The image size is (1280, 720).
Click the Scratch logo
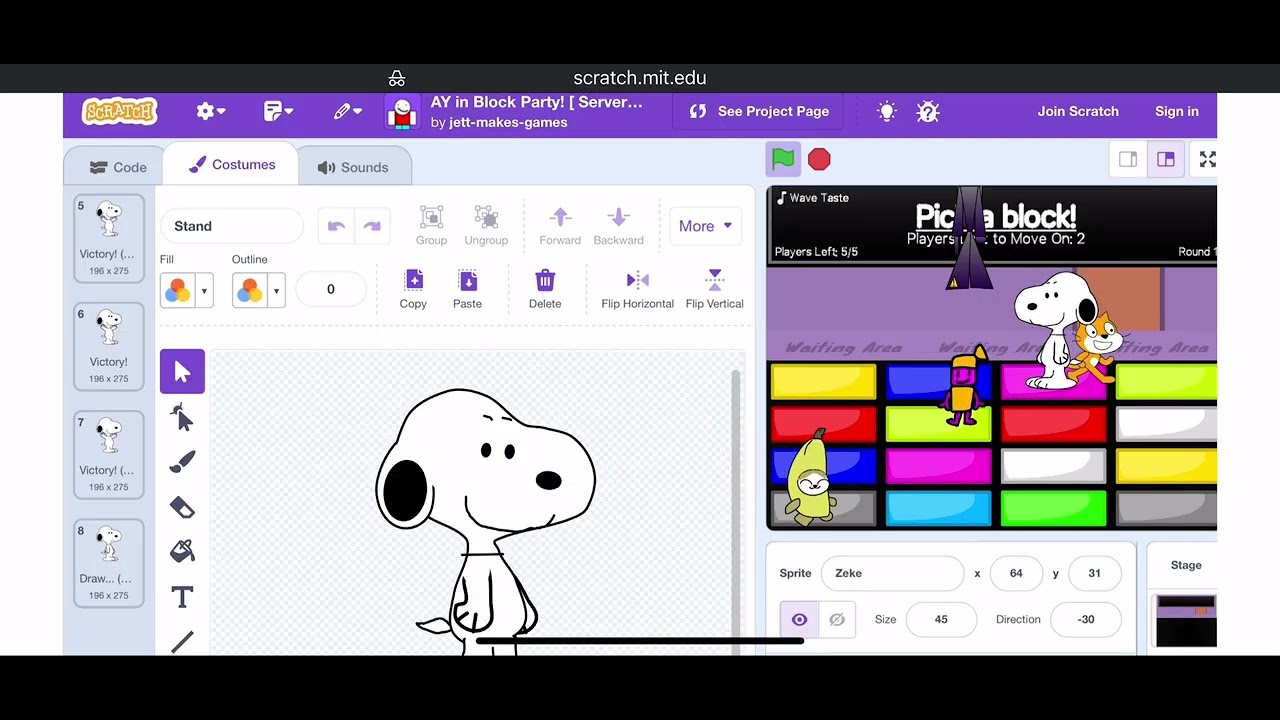119,111
